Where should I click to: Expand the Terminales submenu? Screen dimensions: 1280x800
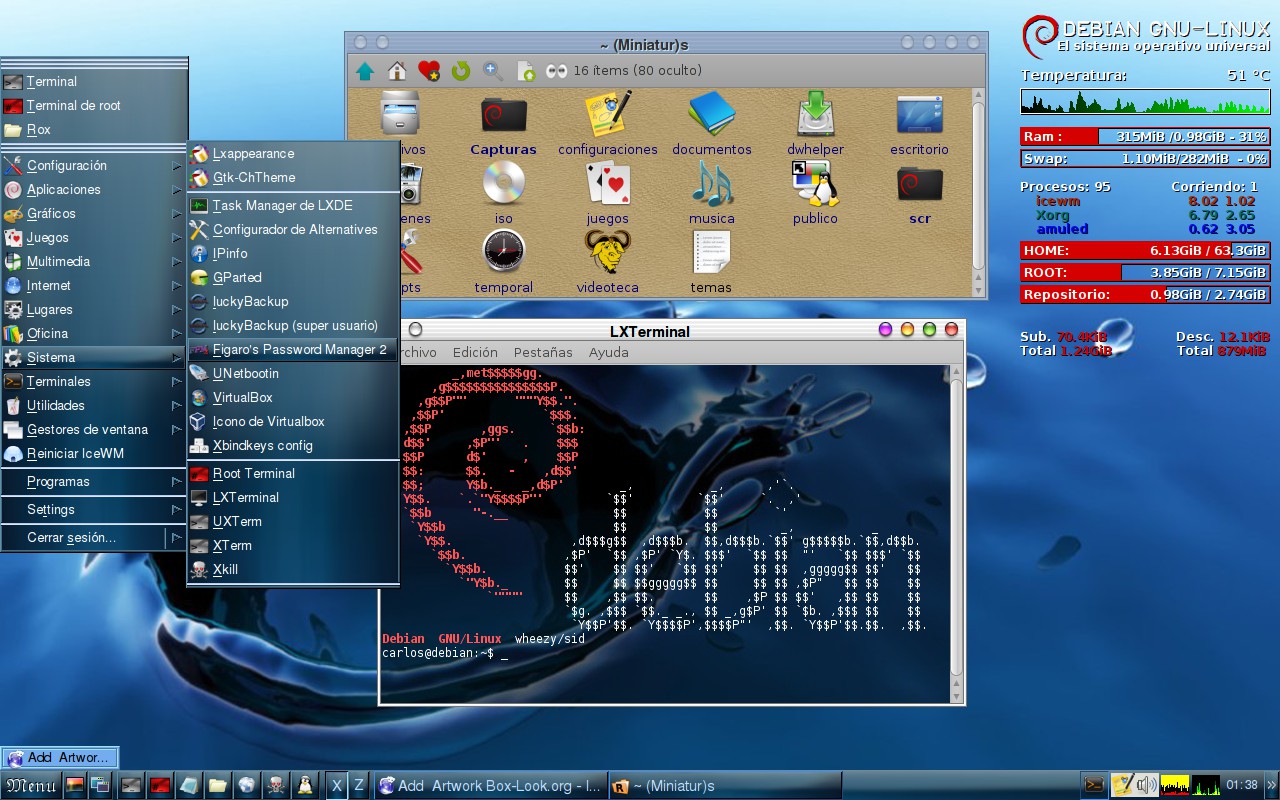tap(94, 381)
